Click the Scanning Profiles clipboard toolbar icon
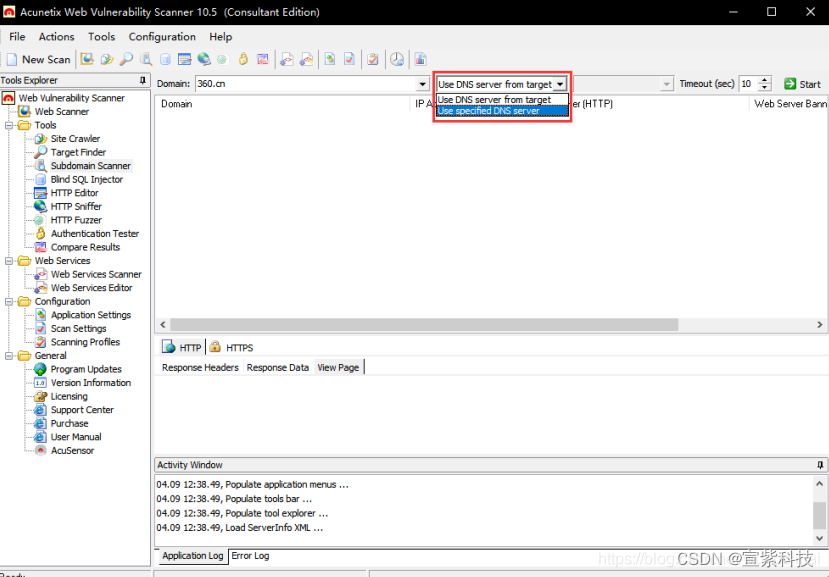Image resolution: width=829 pixels, height=577 pixels. pyautogui.click(x=373, y=59)
